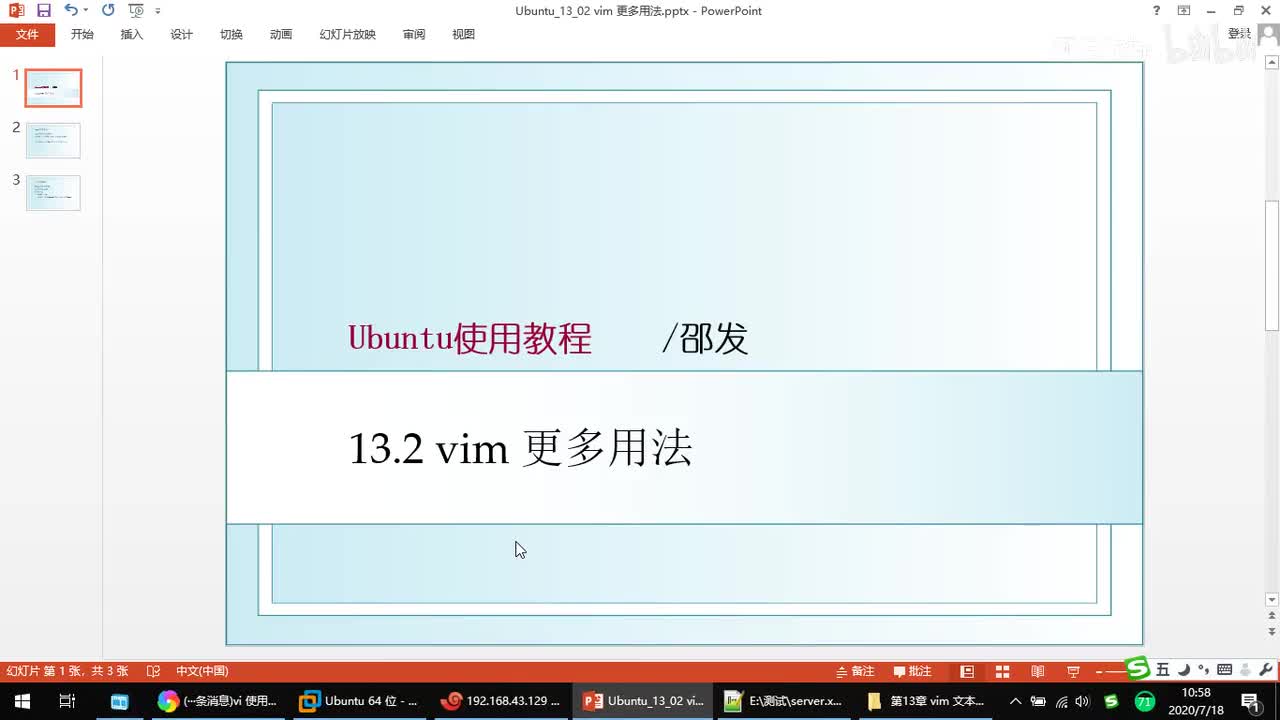Switch to 'server.x...' editor taskbar item
The height and width of the screenshot is (720, 1280).
point(784,701)
